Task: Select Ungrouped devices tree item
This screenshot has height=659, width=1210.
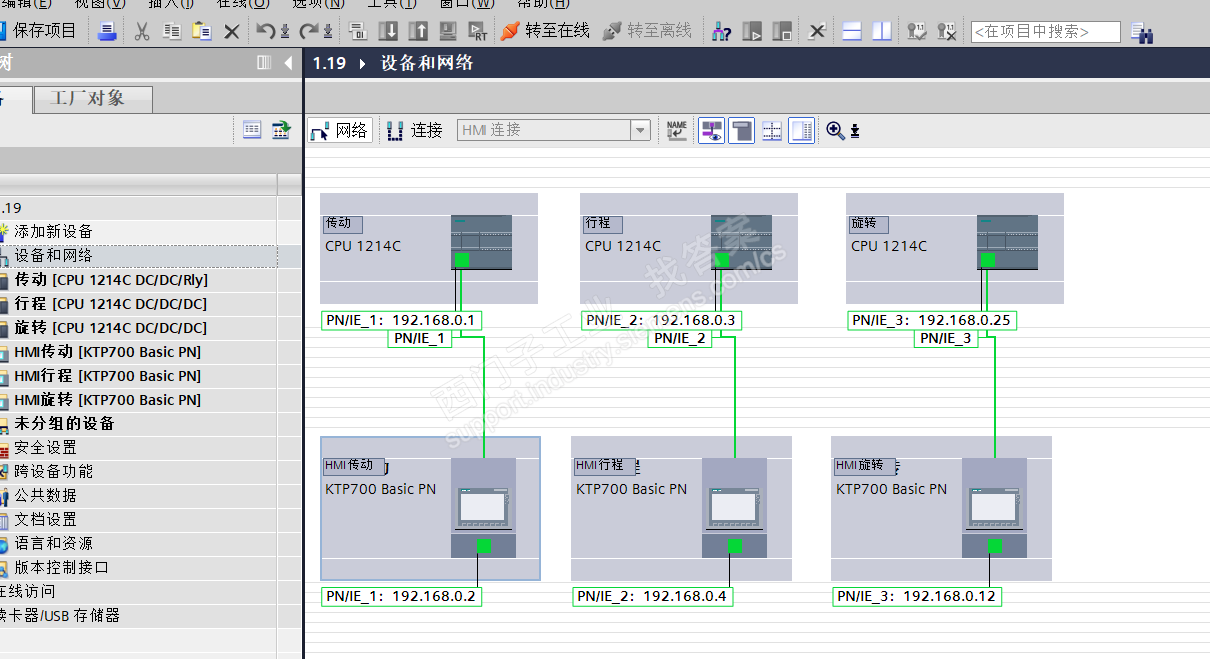Action: point(64,423)
